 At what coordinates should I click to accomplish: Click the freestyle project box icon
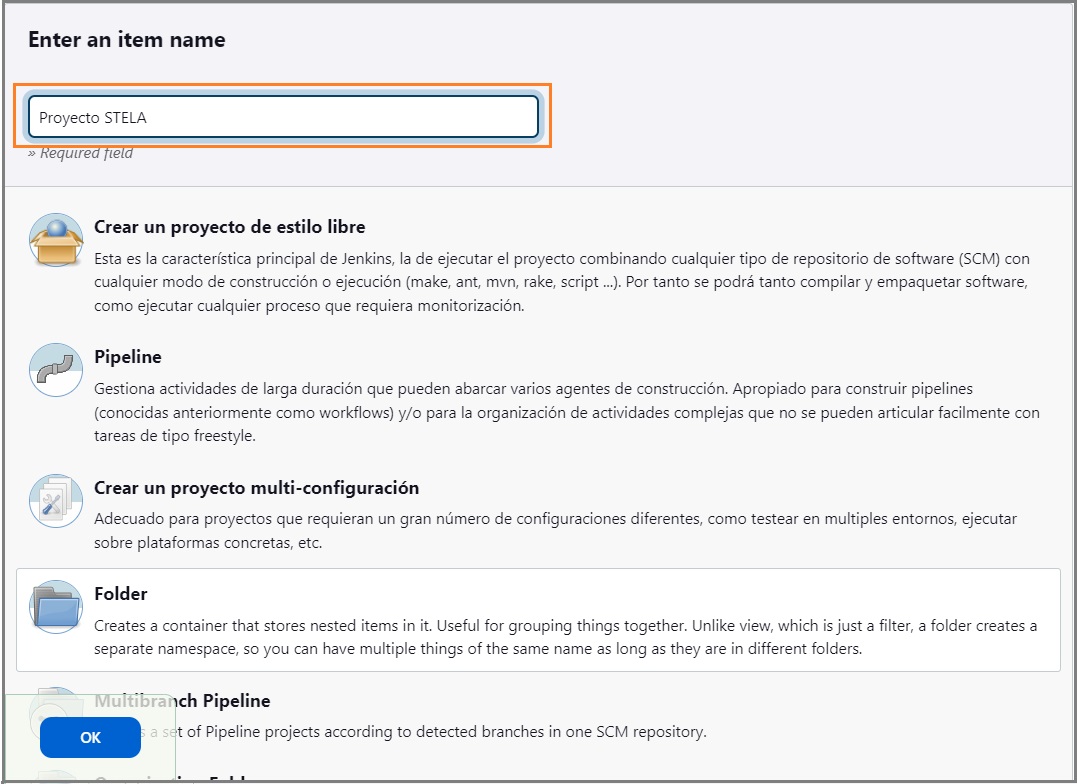pyautogui.click(x=56, y=239)
